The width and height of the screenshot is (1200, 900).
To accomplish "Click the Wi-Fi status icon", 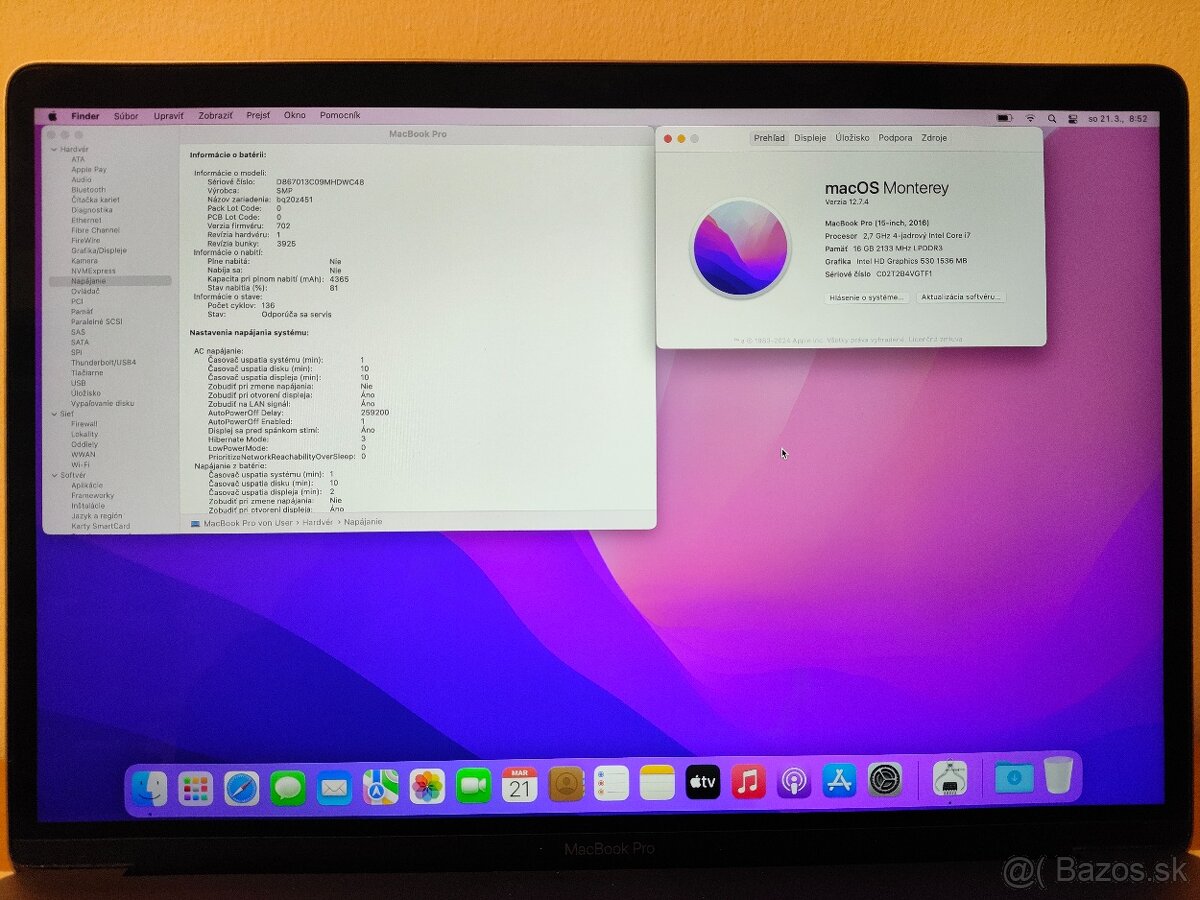I will (x=1031, y=117).
